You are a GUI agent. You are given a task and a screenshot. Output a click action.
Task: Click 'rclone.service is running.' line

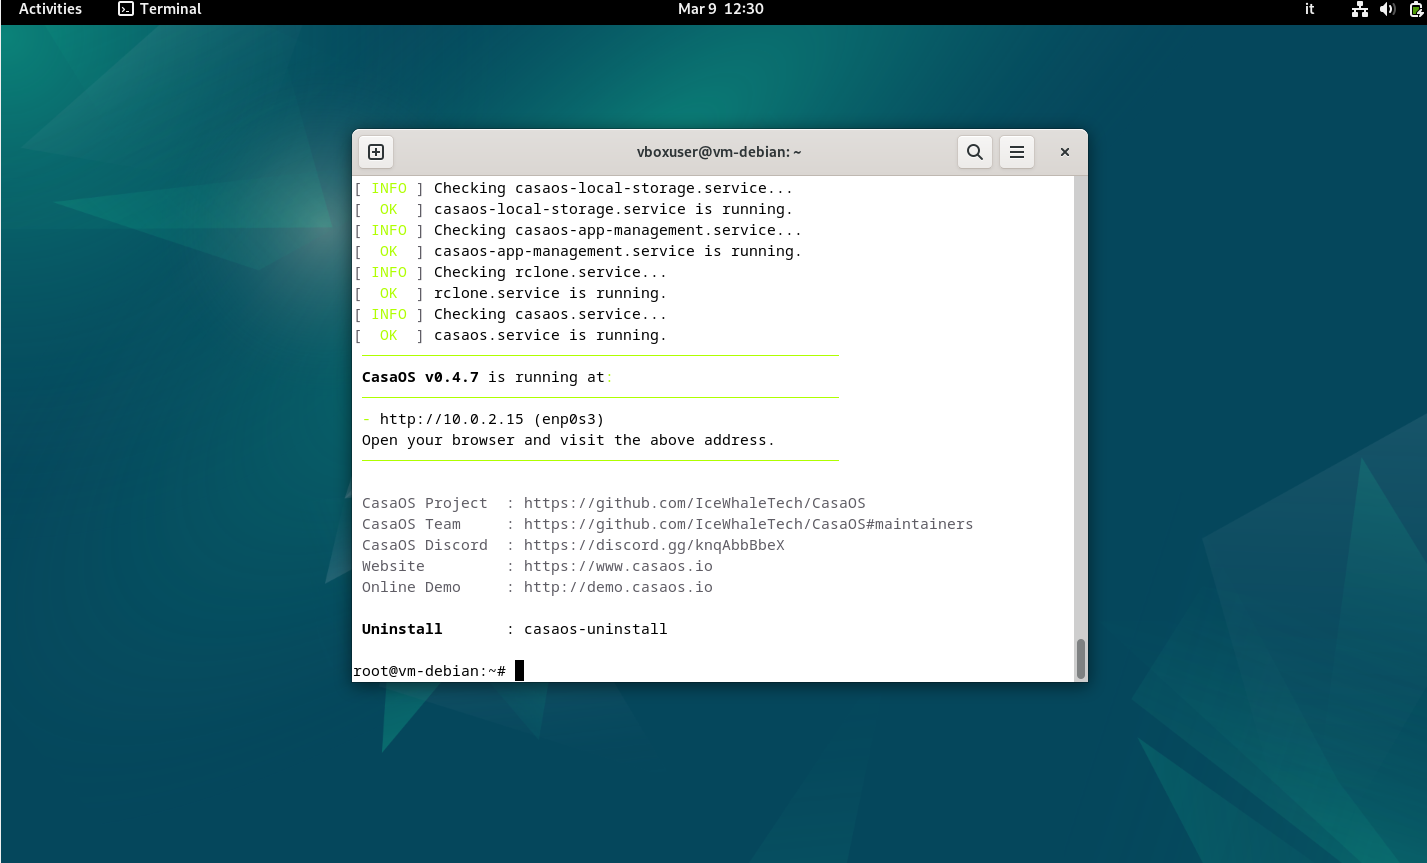pyautogui.click(x=551, y=293)
